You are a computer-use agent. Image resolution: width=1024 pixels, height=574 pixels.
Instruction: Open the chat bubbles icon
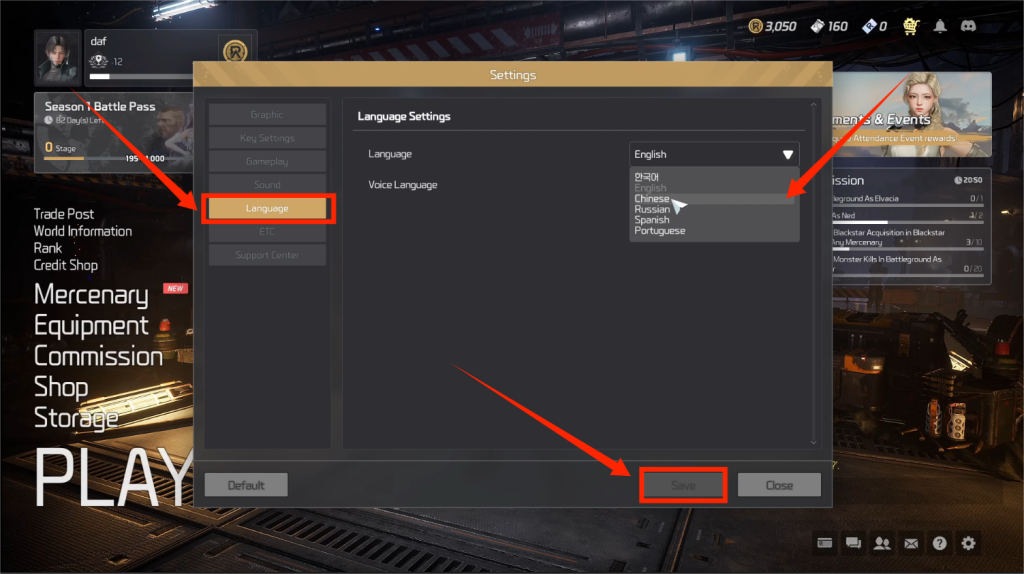coord(853,543)
